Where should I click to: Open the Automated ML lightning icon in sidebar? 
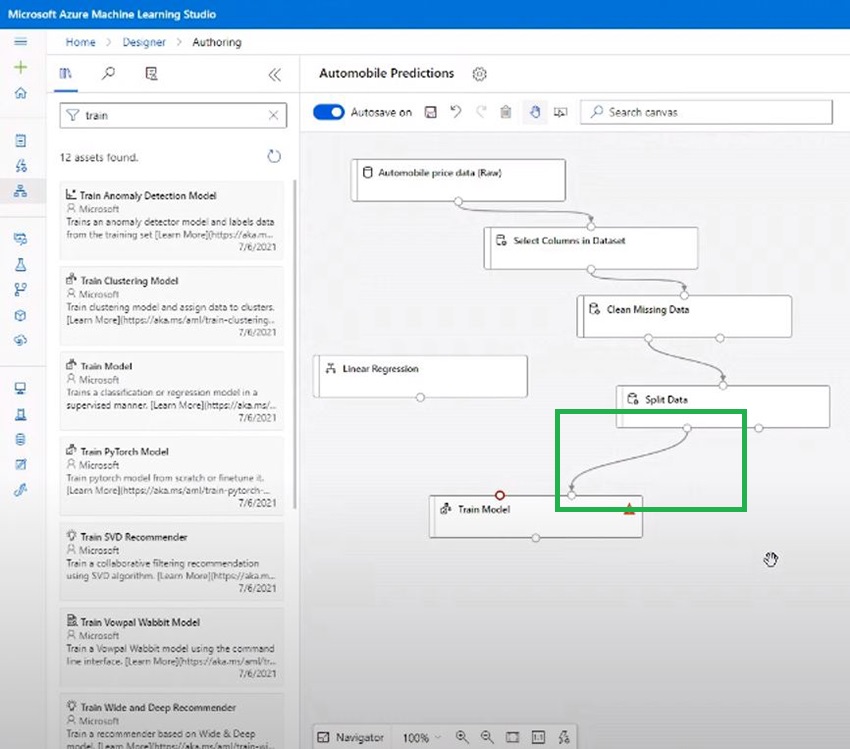21,166
